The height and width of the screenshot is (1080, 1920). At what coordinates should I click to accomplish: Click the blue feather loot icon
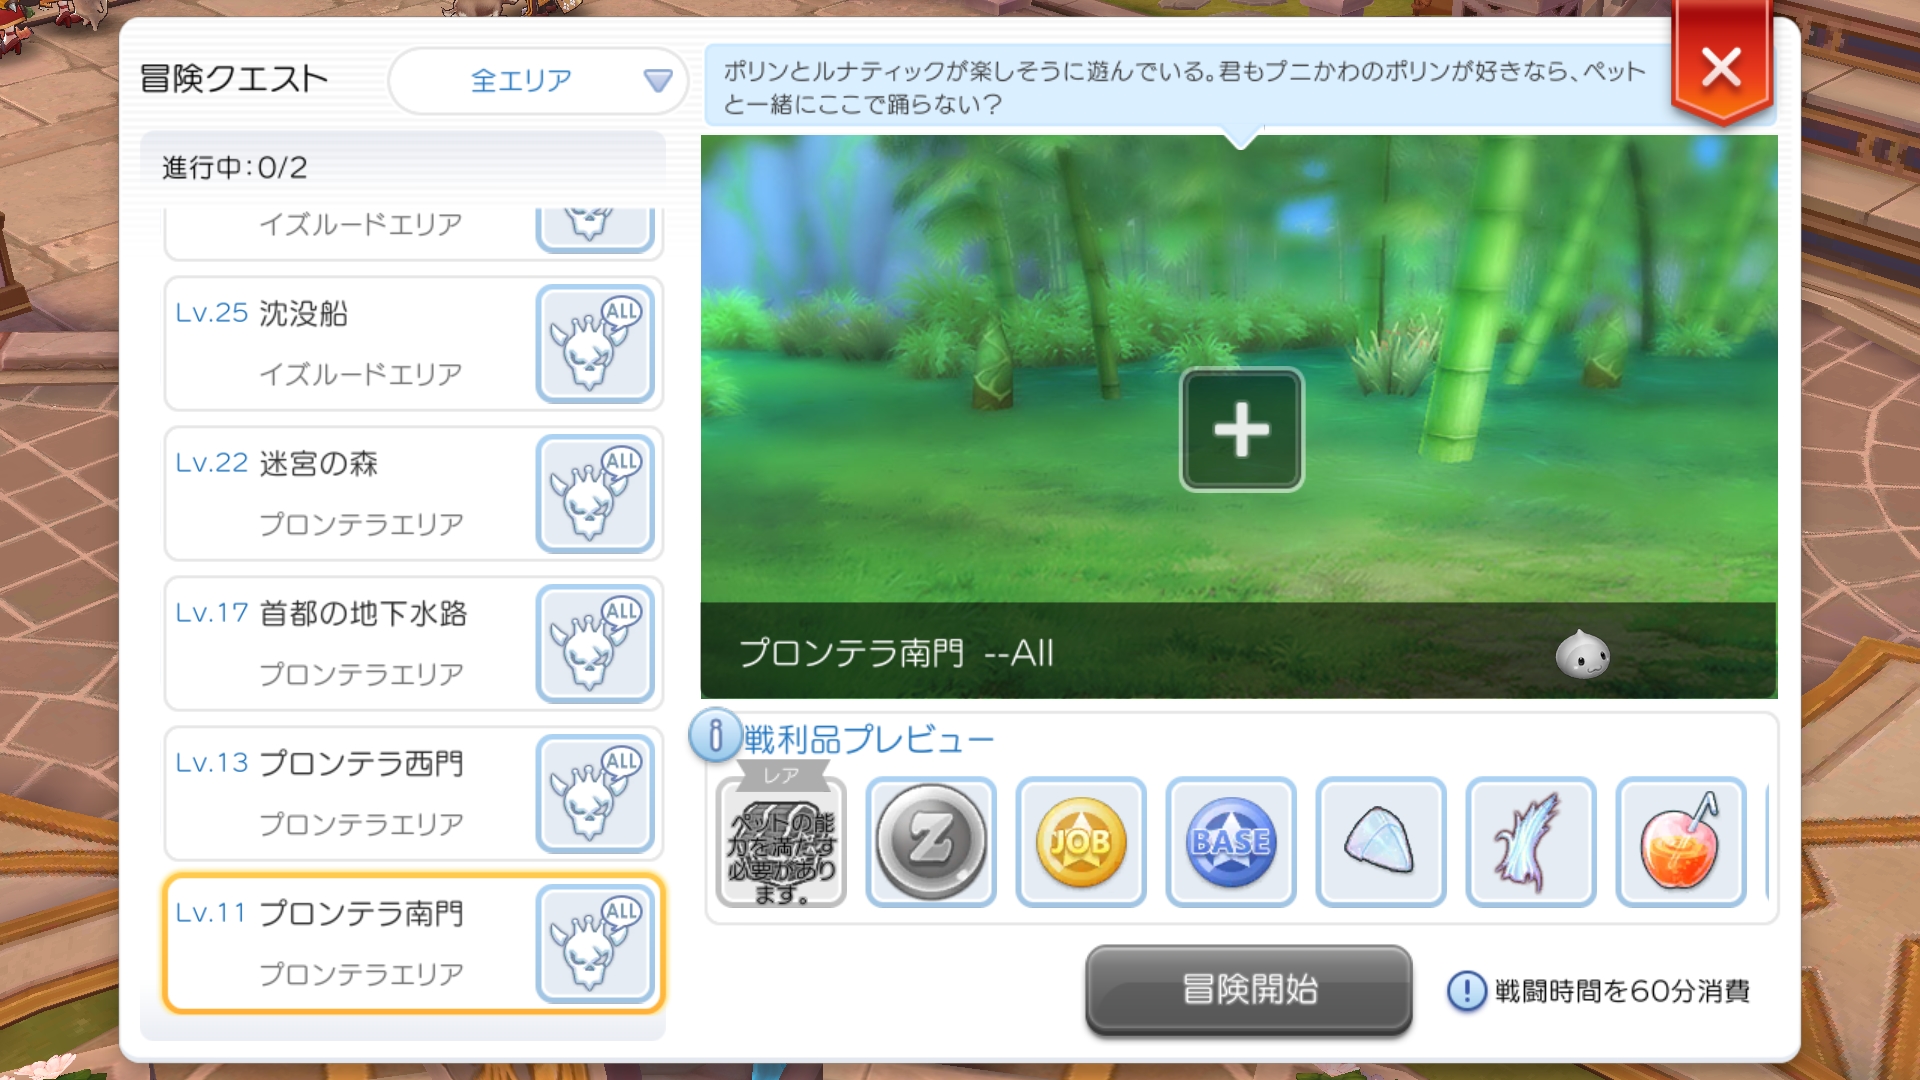(1530, 842)
